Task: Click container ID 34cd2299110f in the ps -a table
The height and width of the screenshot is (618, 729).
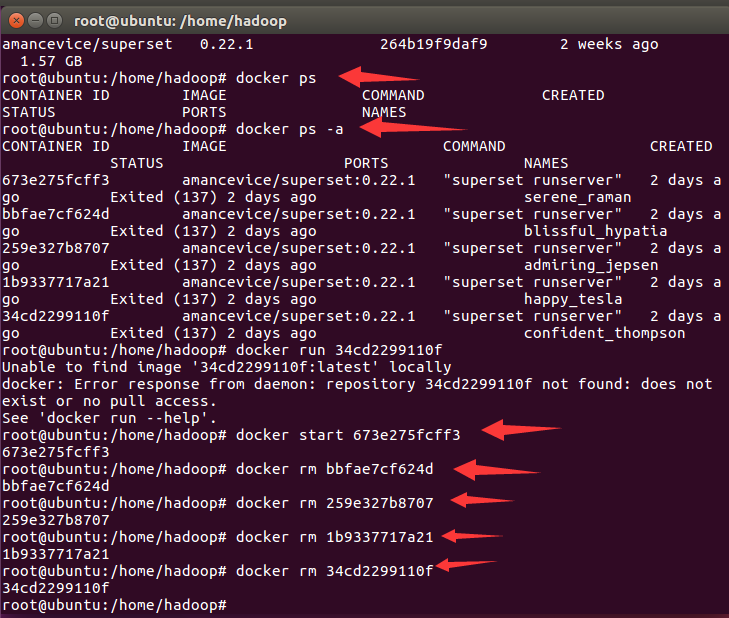Action: tap(56, 316)
